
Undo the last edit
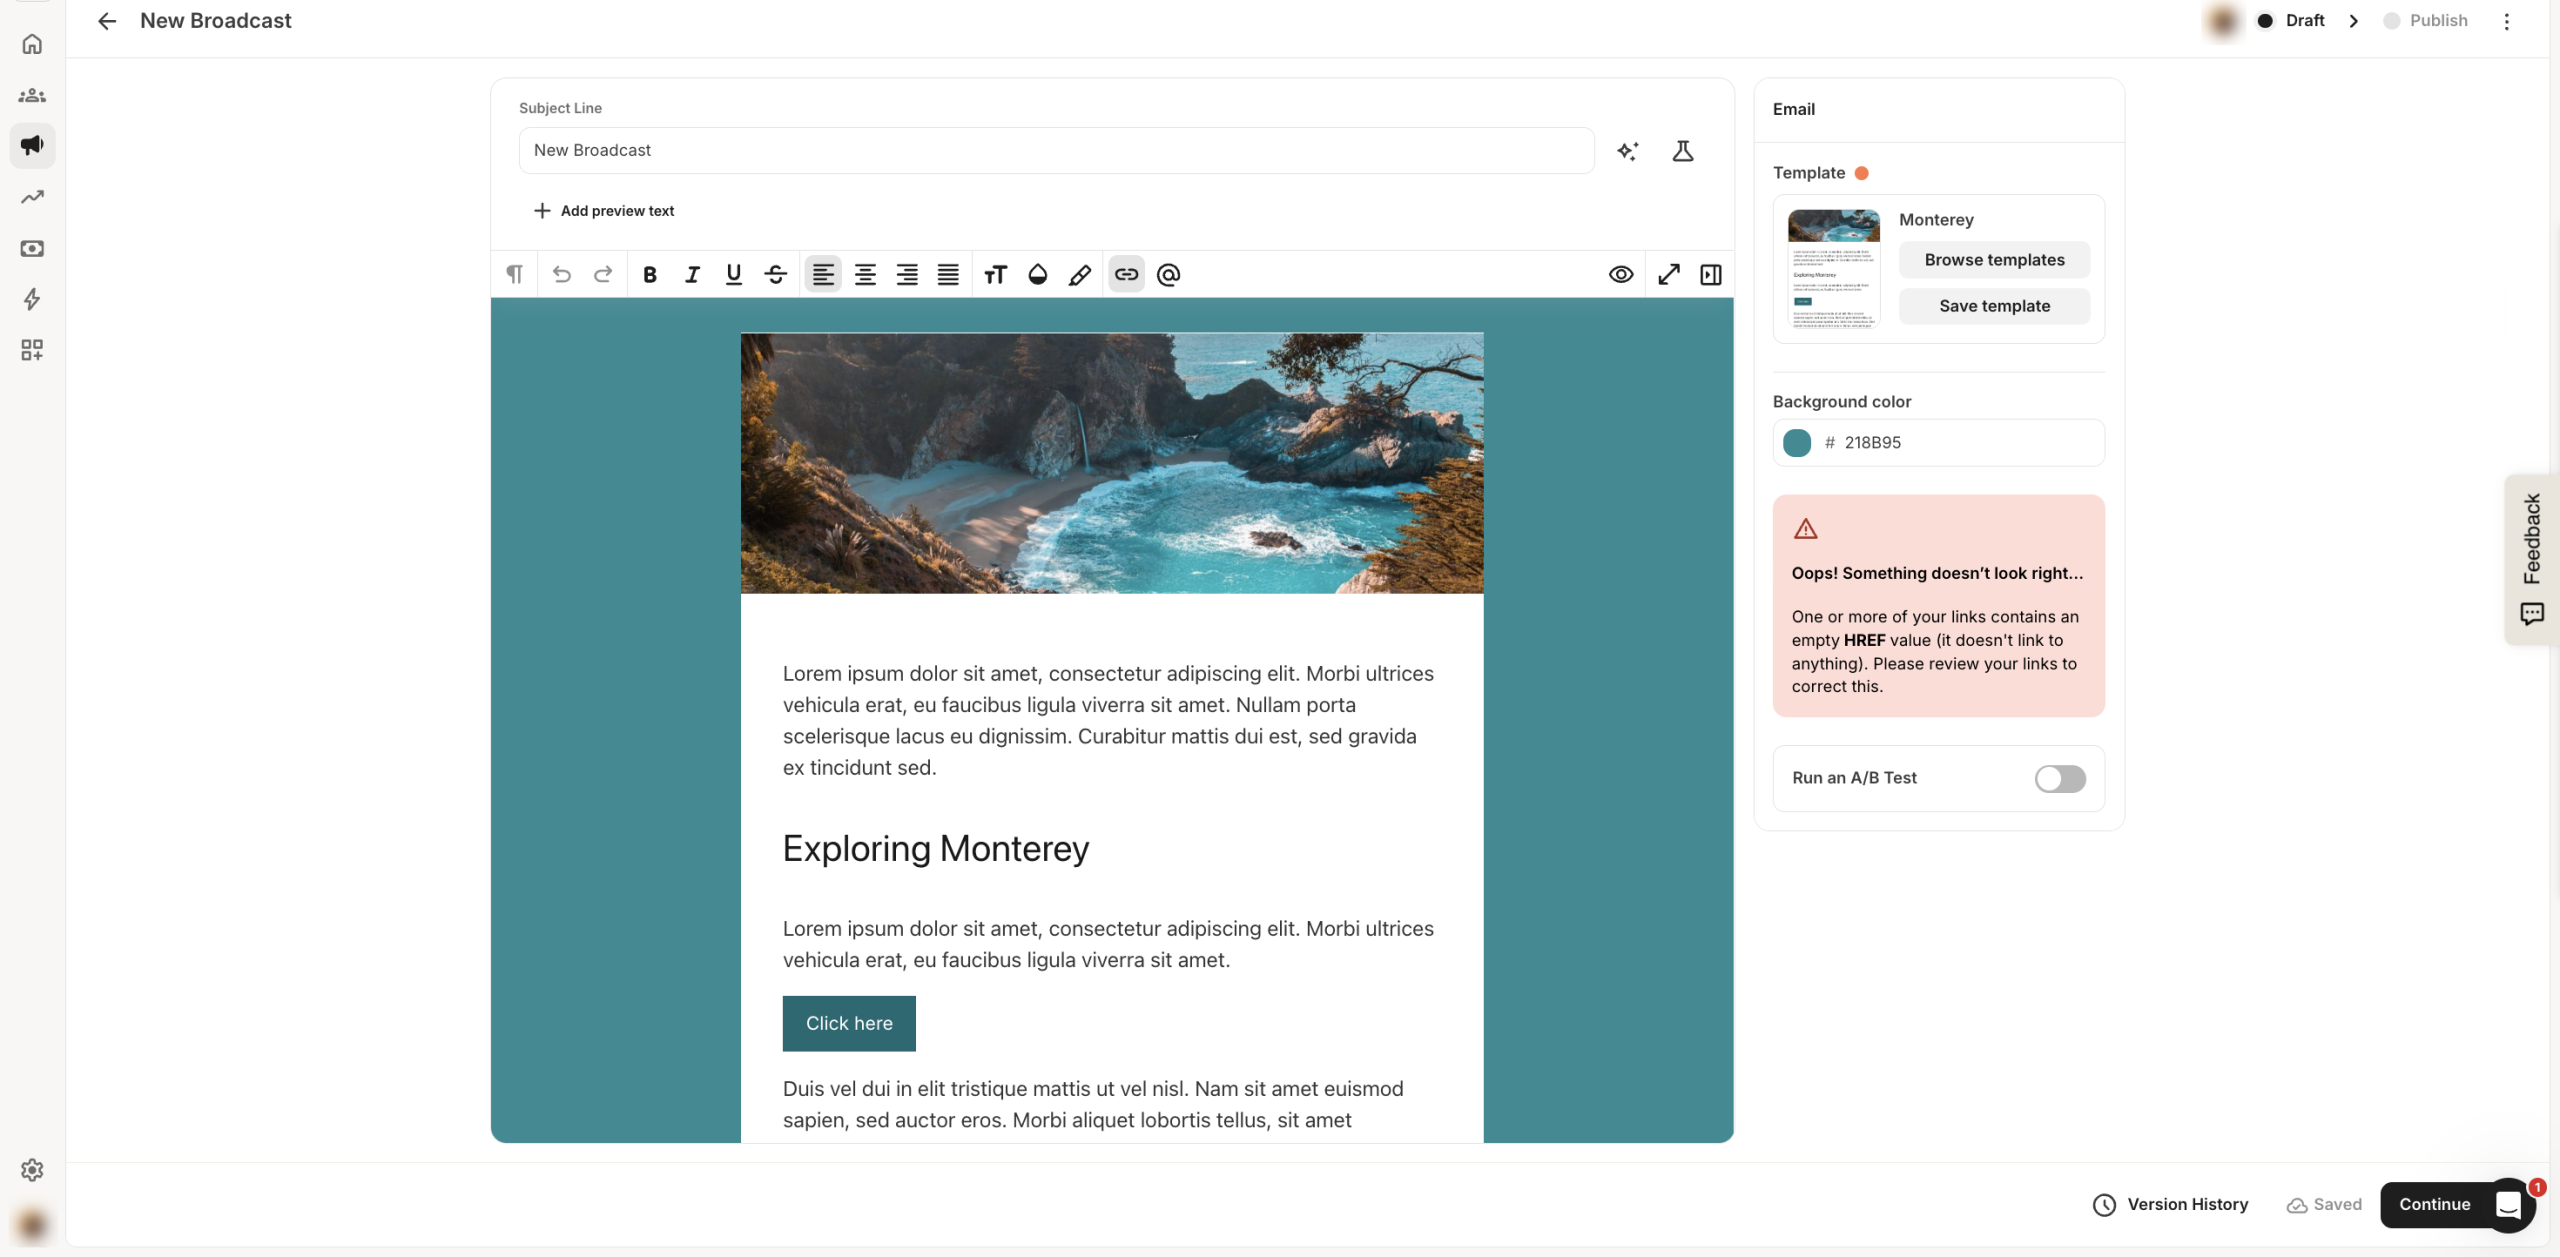[x=561, y=274]
